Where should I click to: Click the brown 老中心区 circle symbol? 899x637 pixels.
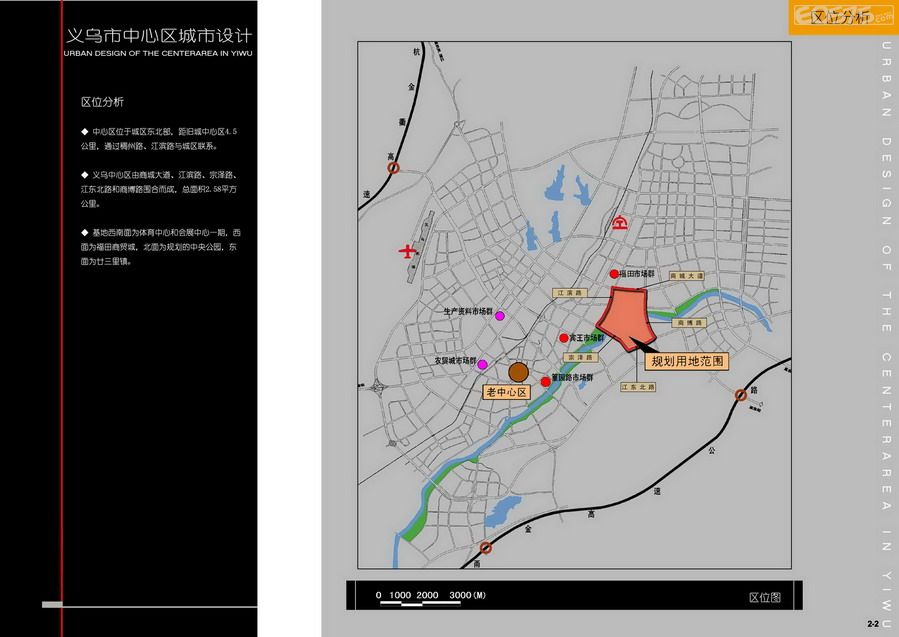pyautogui.click(x=519, y=372)
